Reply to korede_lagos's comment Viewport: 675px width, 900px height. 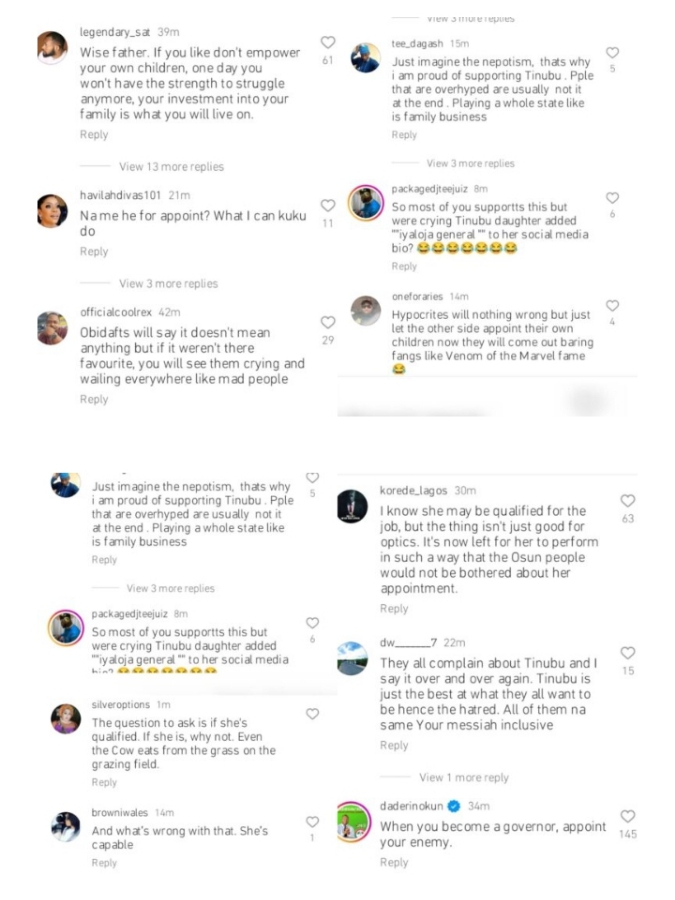click(394, 608)
